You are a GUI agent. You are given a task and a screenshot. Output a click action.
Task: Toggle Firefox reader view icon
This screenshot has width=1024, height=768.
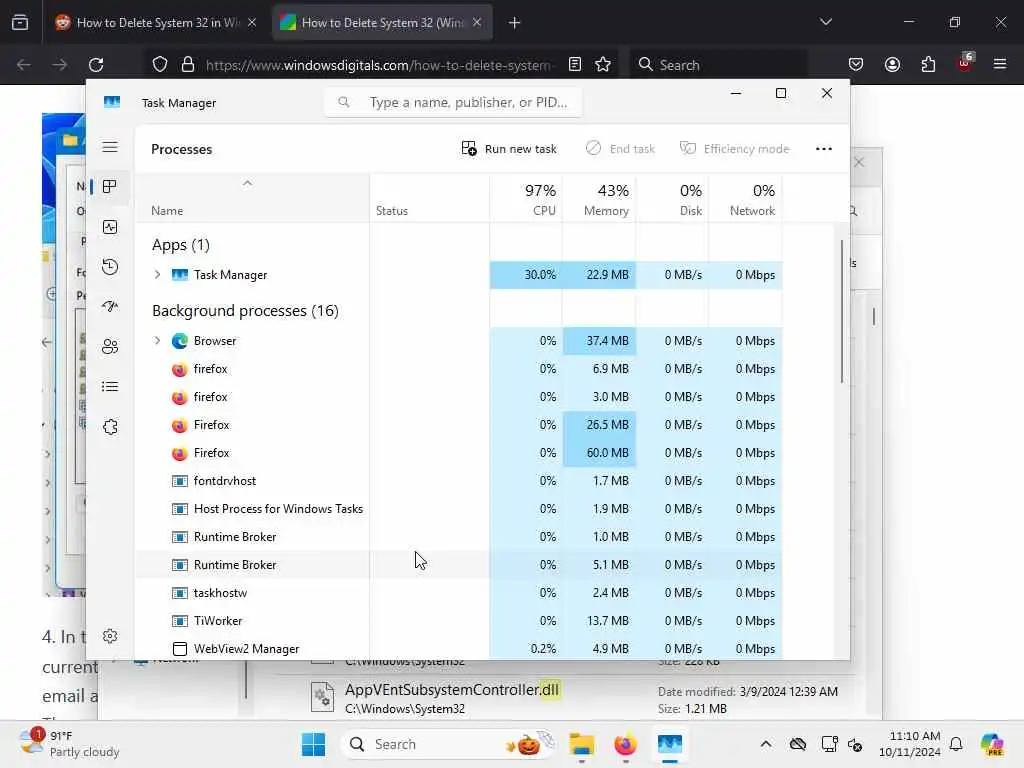(575, 65)
